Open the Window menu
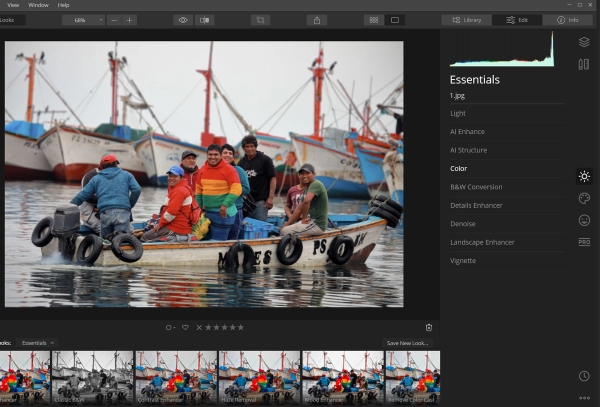 (x=38, y=5)
